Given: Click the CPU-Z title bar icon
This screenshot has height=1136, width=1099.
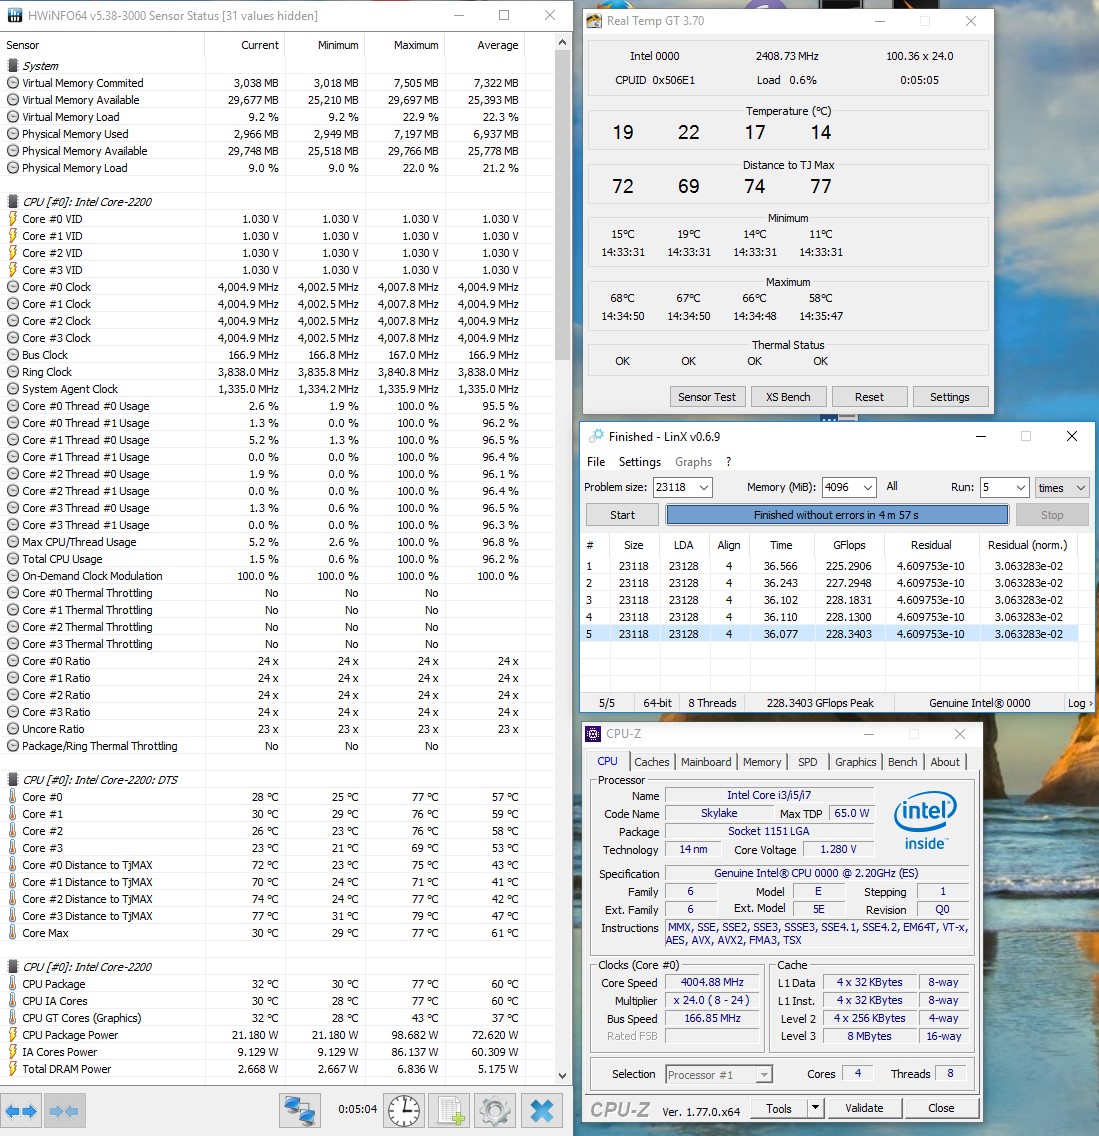Looking at the screenshot, I should 593,734.
